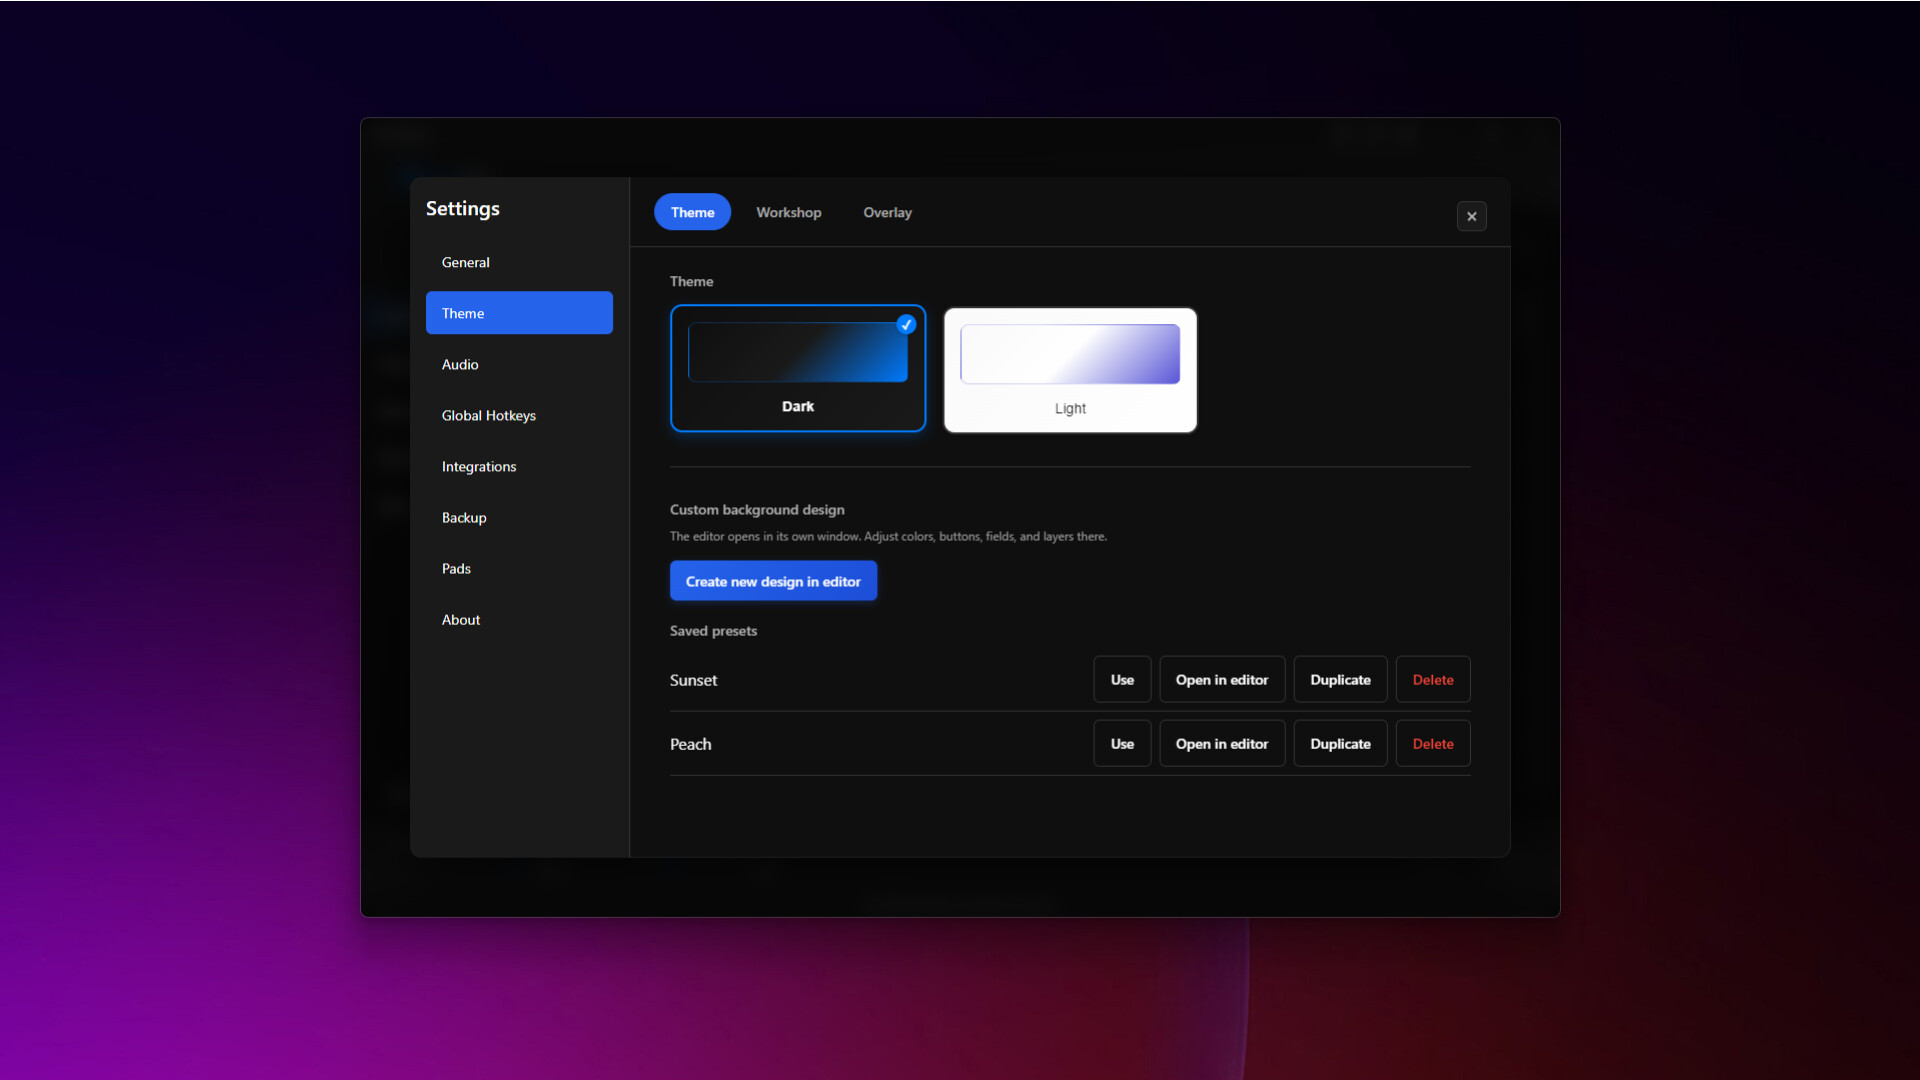
Task: Open the Sunset preset in editor
Action: pos(1222,680)
